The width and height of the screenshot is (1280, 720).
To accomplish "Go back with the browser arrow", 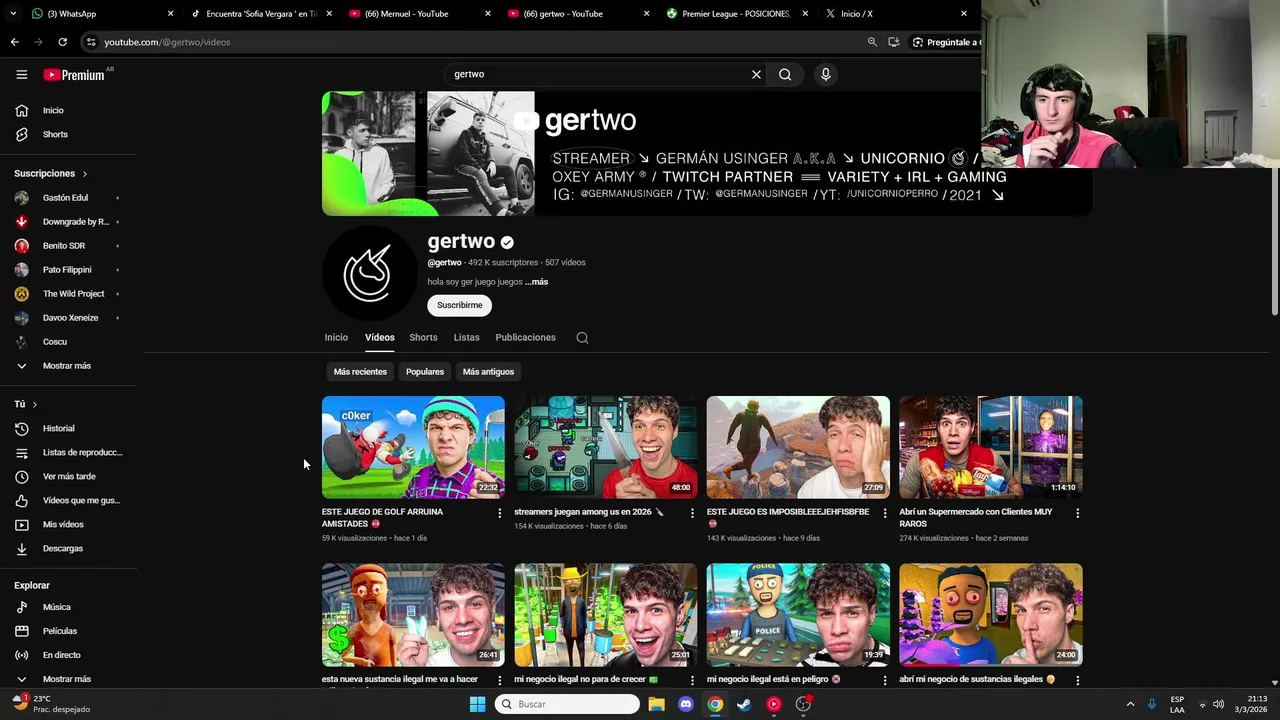I will pyautogui.click(x=15, y=42).
